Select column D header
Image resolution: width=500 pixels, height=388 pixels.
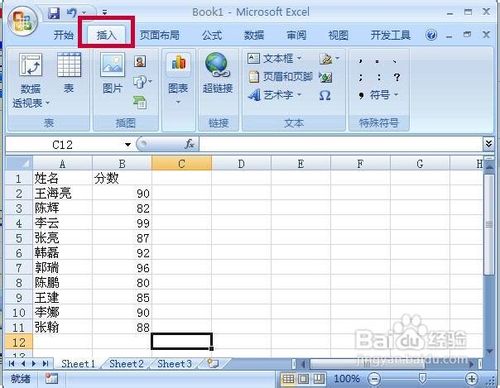pyautogui.click(x=241, y=164)
